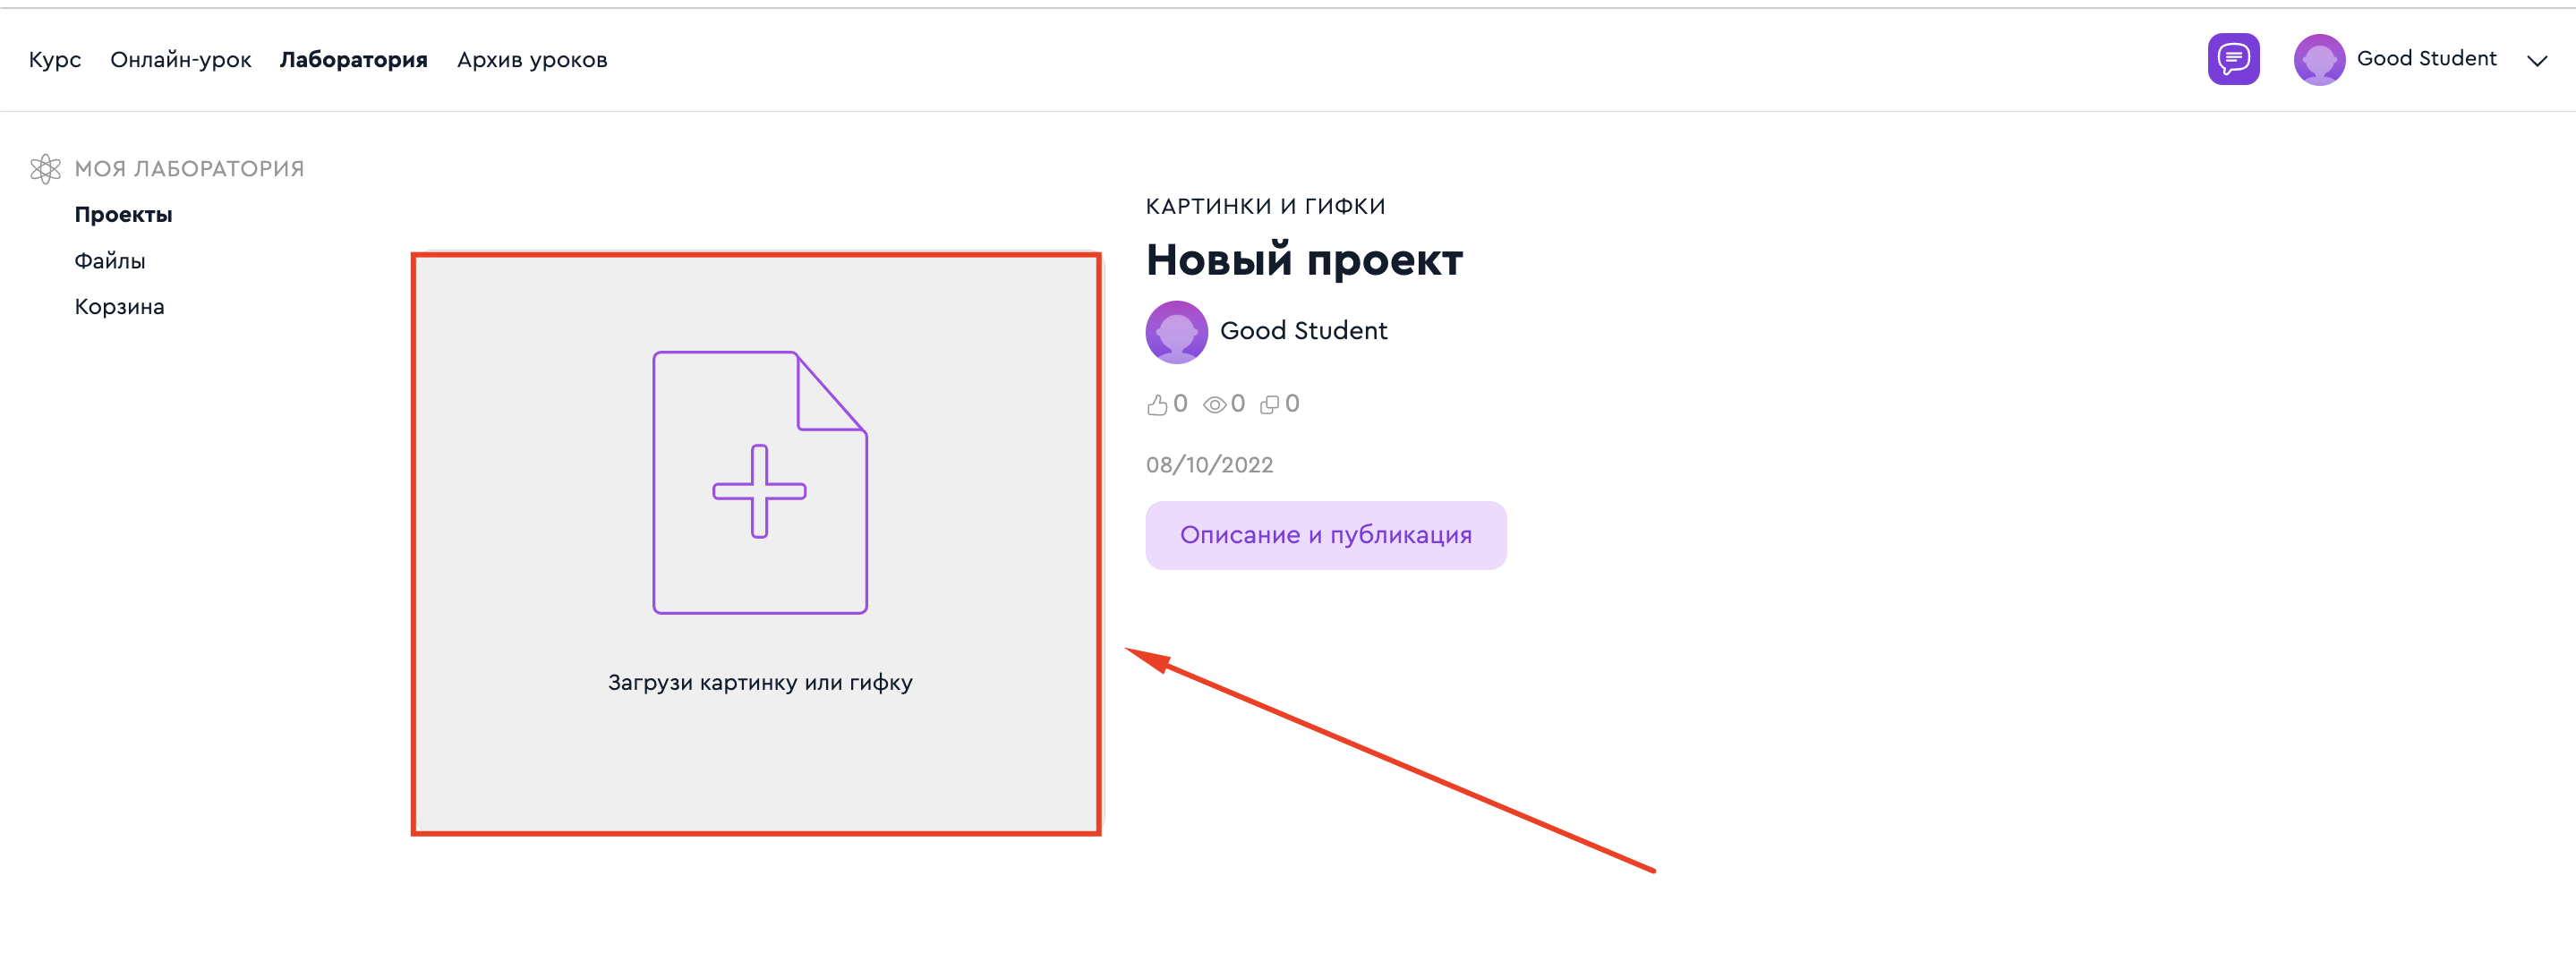Click the My Laboratory atom icon
This screenshot has width=2576, height=961.
(45, 168)
